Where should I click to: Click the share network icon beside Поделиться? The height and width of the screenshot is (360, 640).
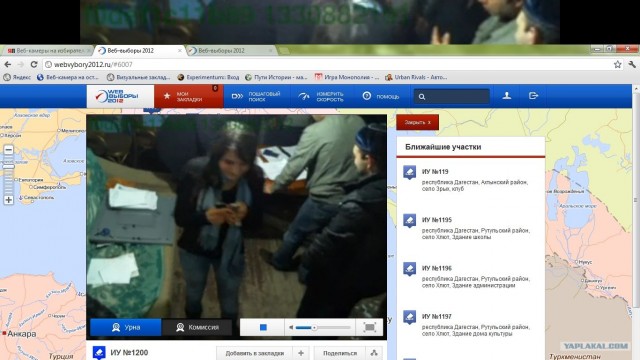(374, 353)
